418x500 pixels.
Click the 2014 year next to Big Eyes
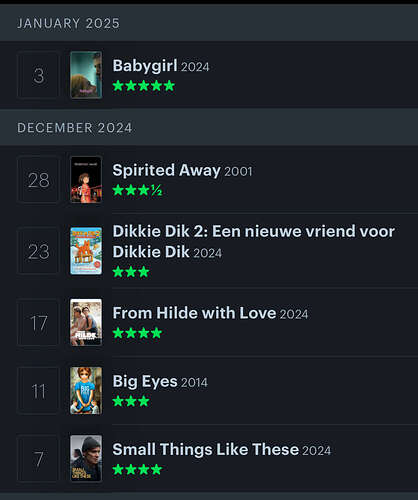194,383
